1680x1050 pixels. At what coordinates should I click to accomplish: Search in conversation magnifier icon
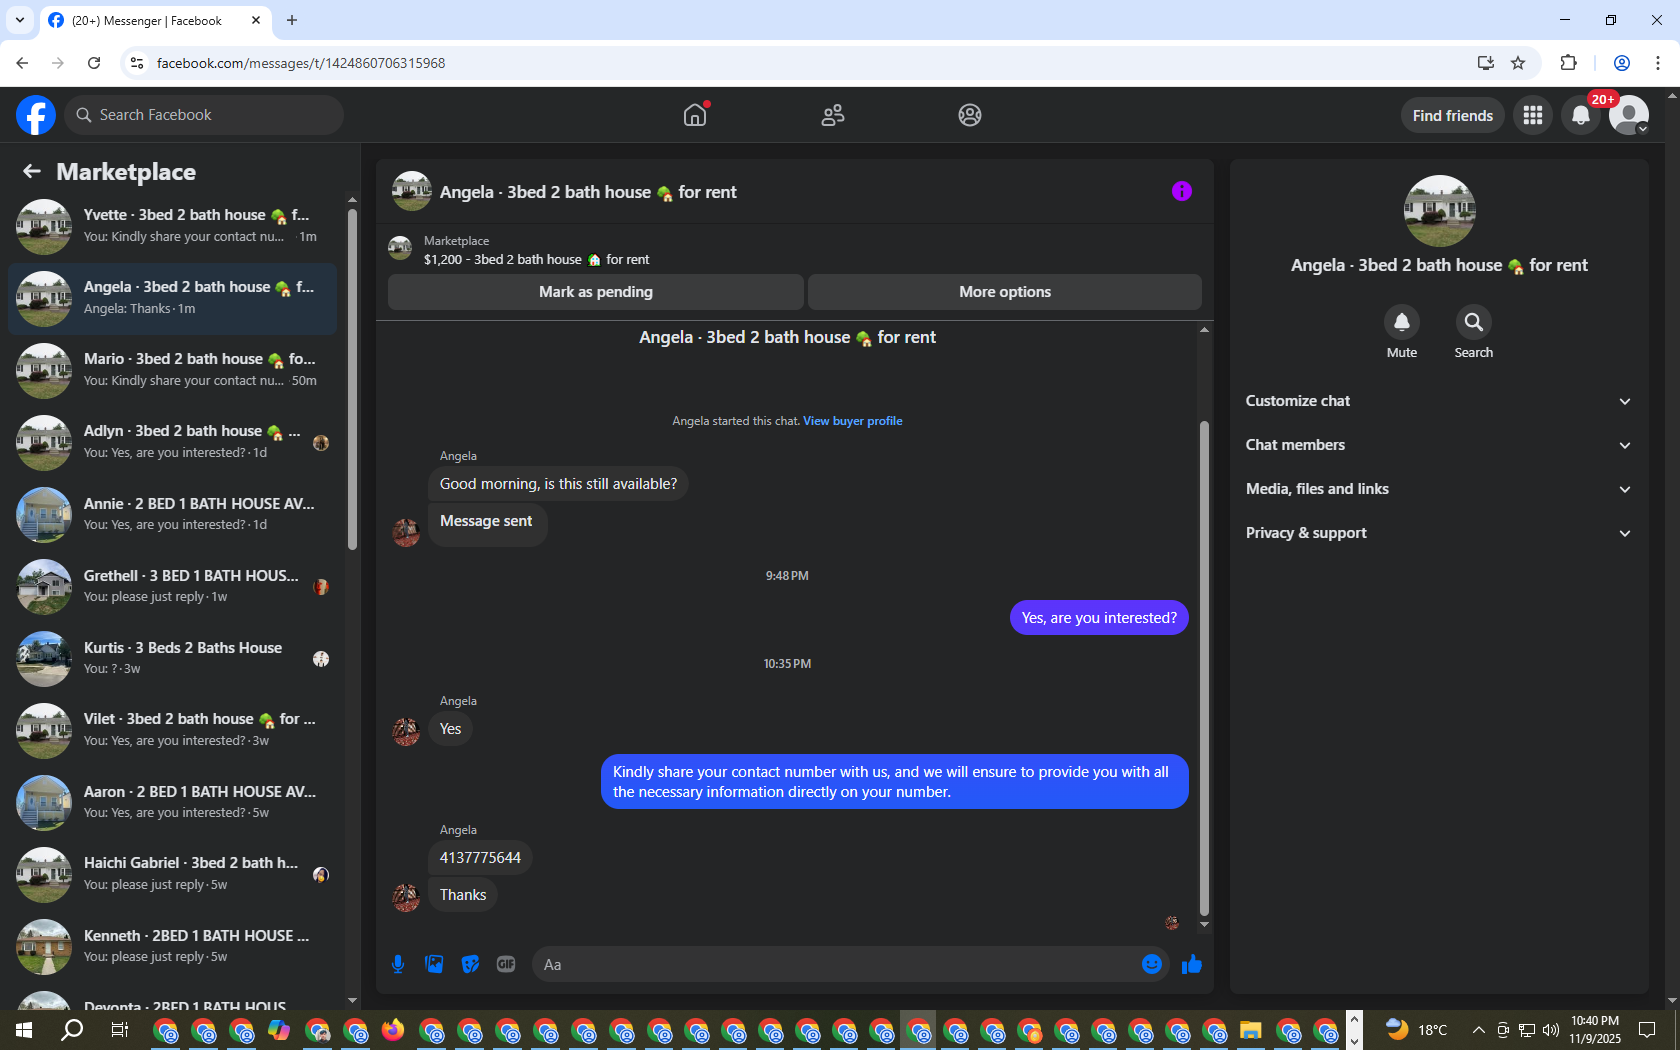(1474, 322)
